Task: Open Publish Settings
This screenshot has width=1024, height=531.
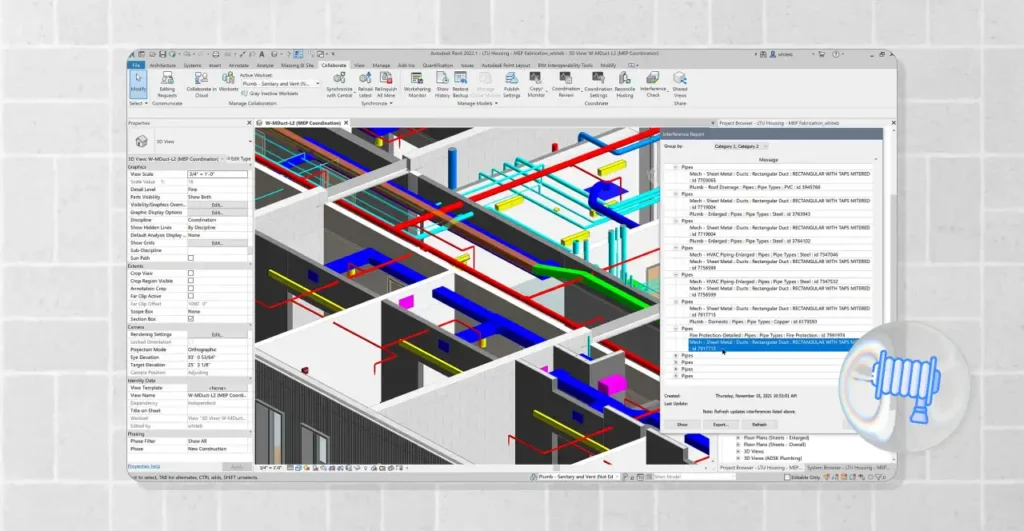Action: tap(511, 85)
